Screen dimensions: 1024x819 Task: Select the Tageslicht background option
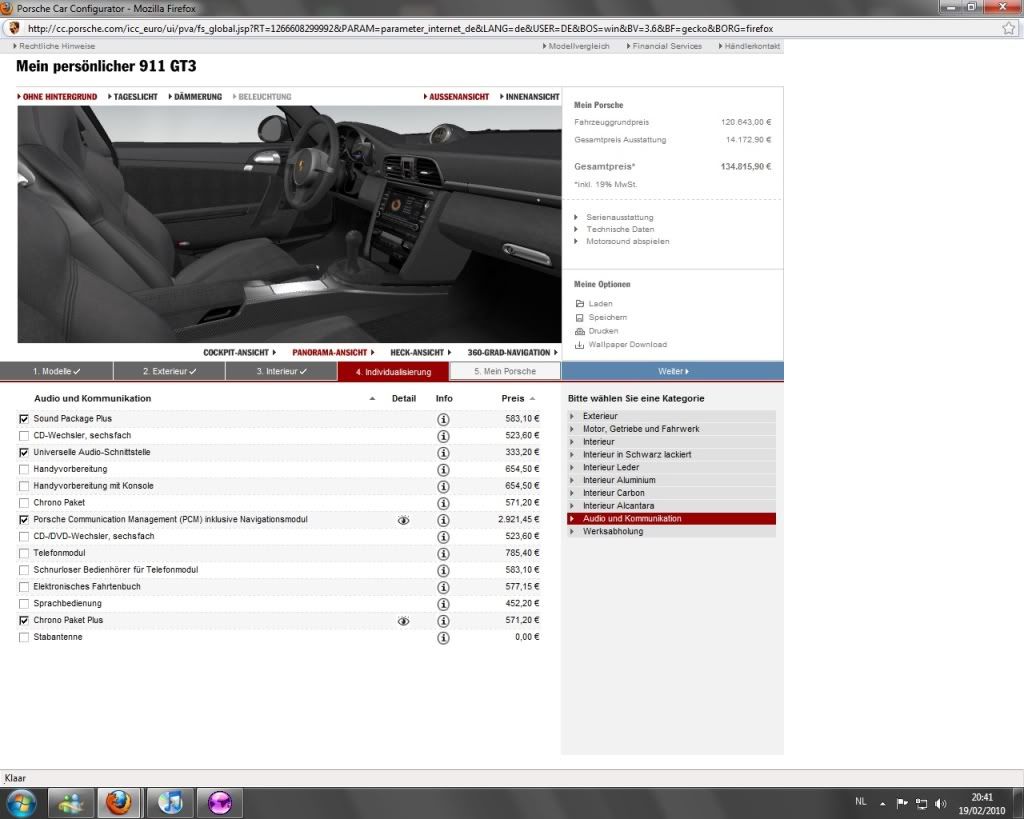click(133, 97)
